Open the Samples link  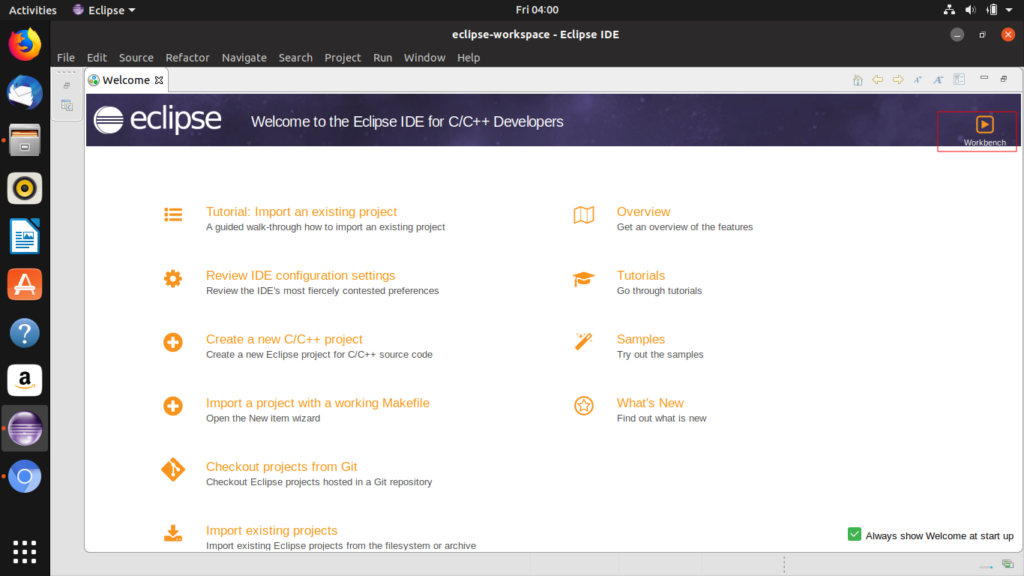[641, 339]
